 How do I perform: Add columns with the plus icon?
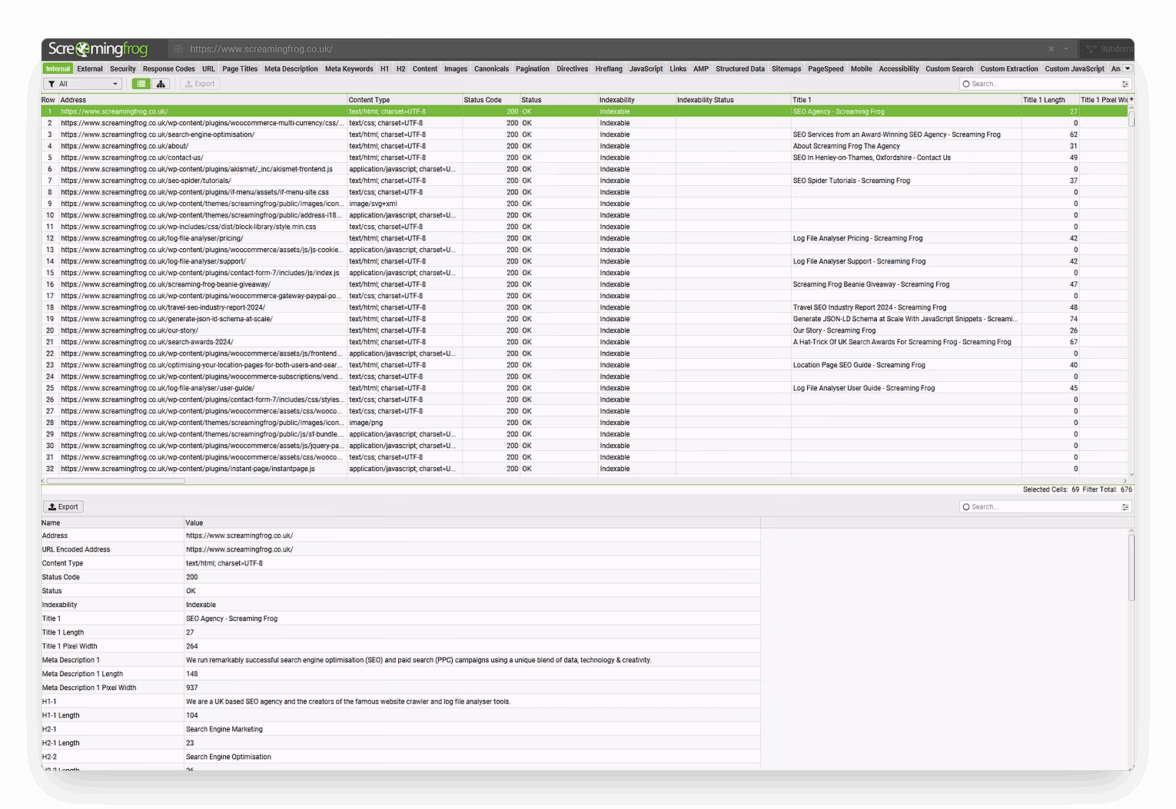click(1130, 100)
